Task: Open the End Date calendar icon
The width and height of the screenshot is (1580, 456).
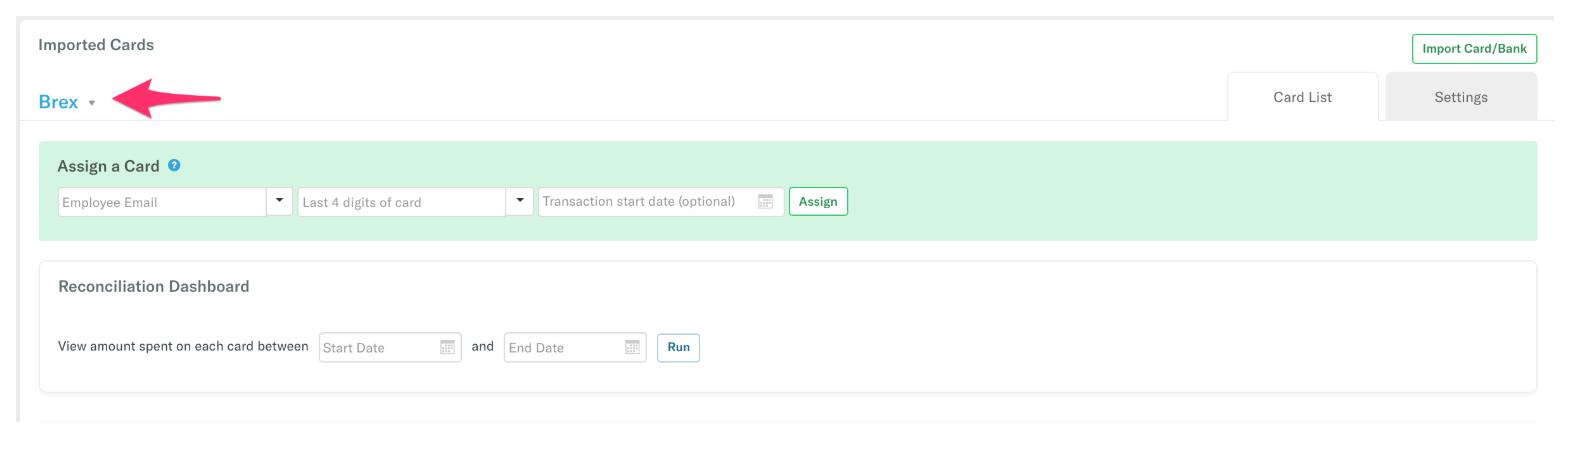Action: pyautogui.click(x=632, y=347)
